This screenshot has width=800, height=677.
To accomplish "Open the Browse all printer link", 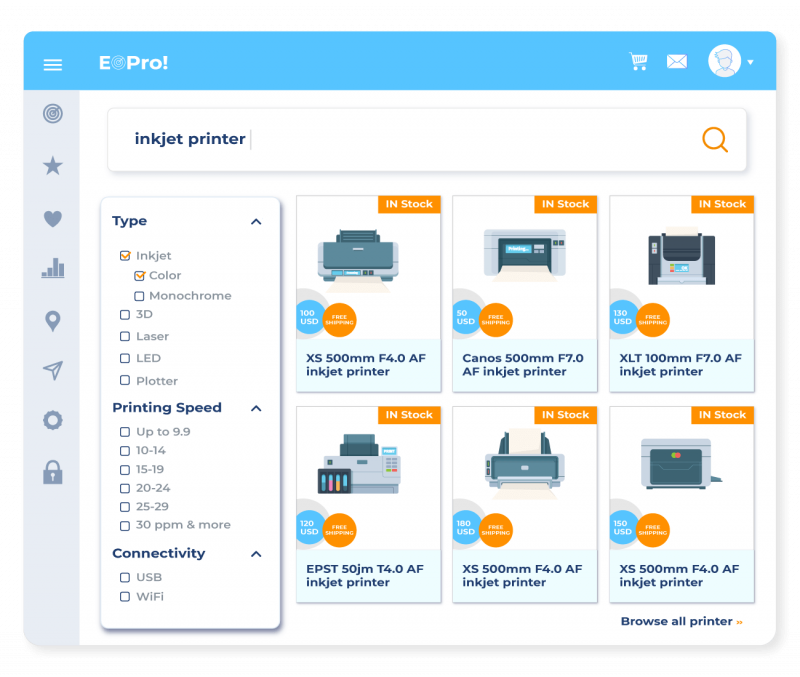I will tap(681, 621).
